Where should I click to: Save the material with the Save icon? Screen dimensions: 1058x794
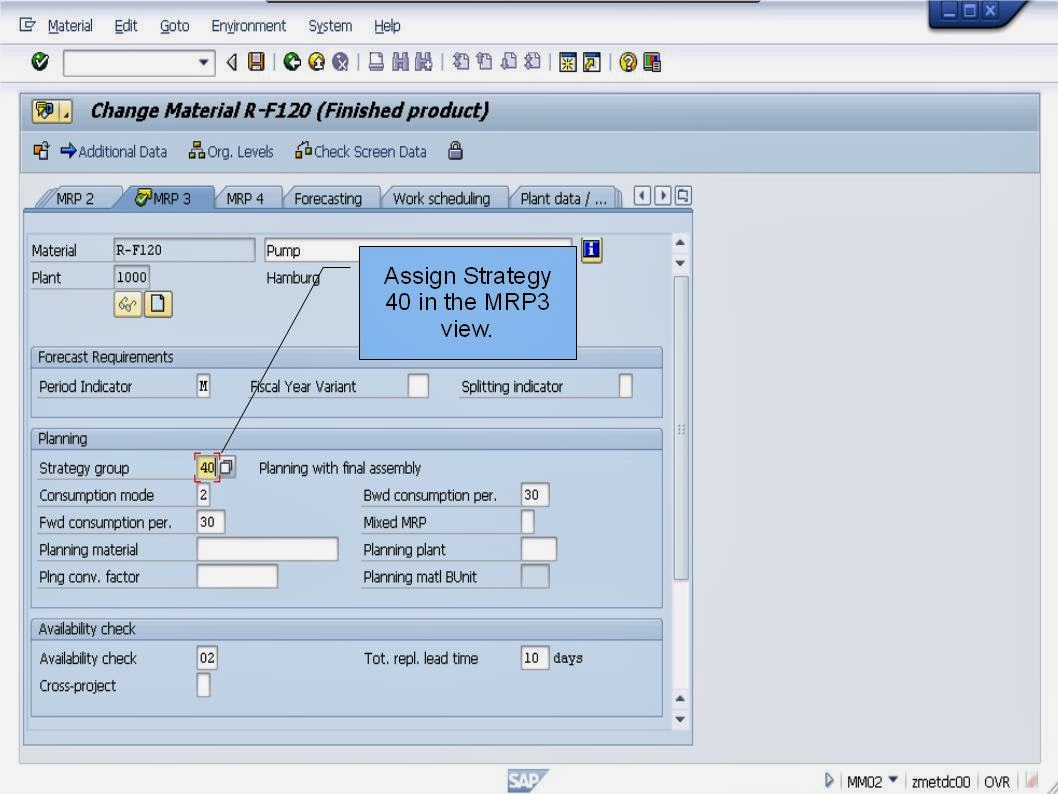[x=256, y=62]
